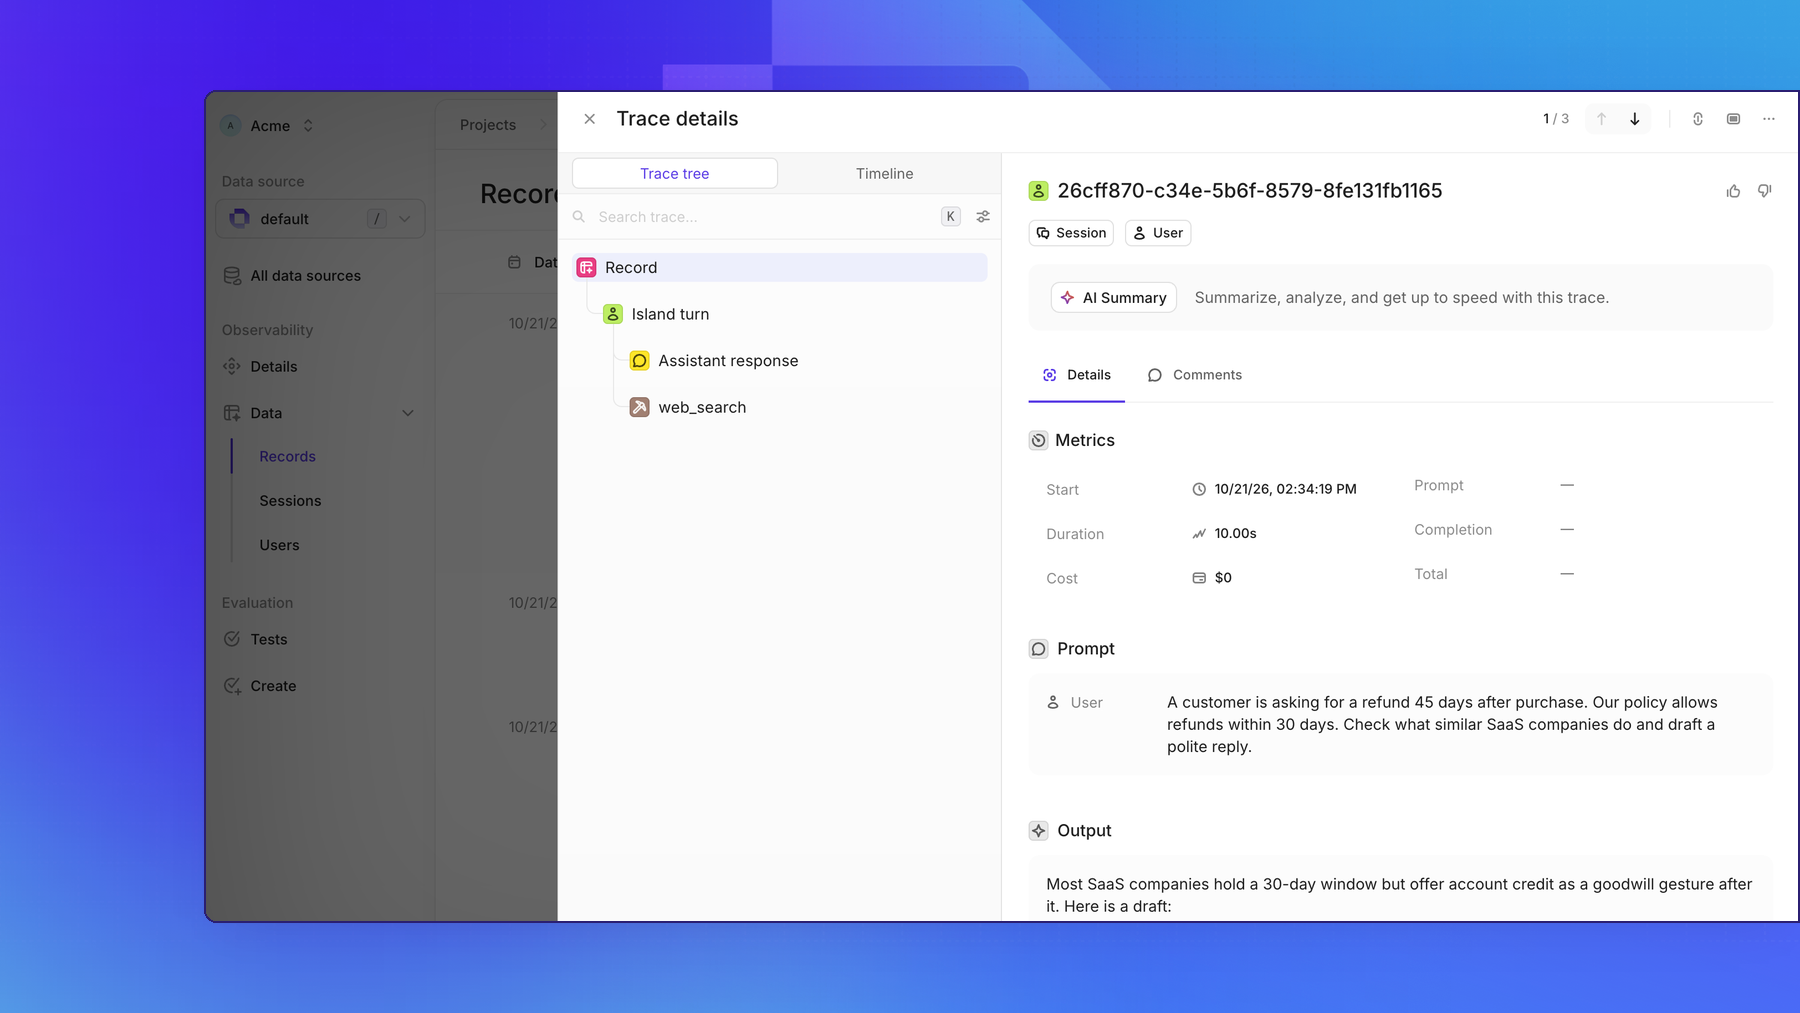Open the default data source dropdown

[x=320, y=219]
